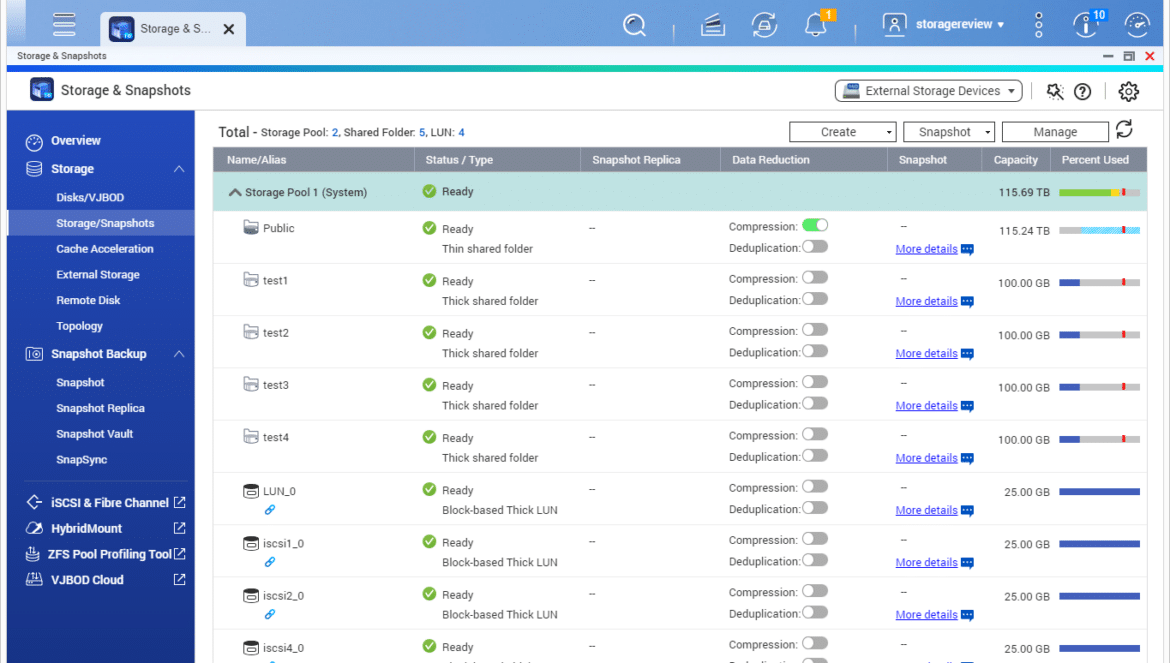This screenshot has height=663, width=1170.
Task: Click the user avatar icon for storagereview
Action: [894, 25]
